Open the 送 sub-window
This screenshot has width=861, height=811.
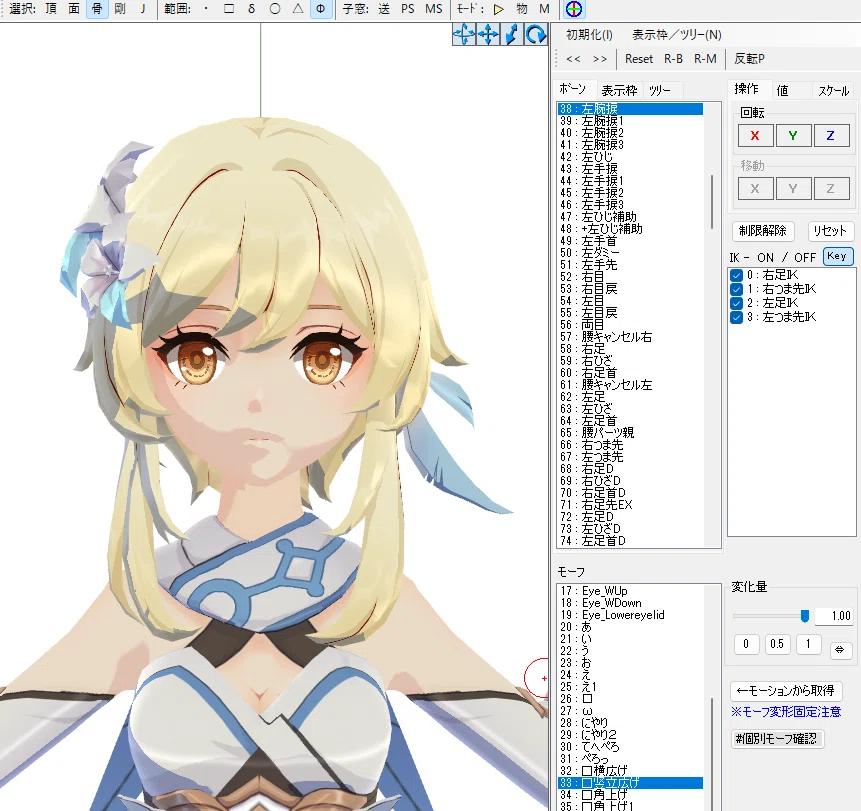coord(384,9)
